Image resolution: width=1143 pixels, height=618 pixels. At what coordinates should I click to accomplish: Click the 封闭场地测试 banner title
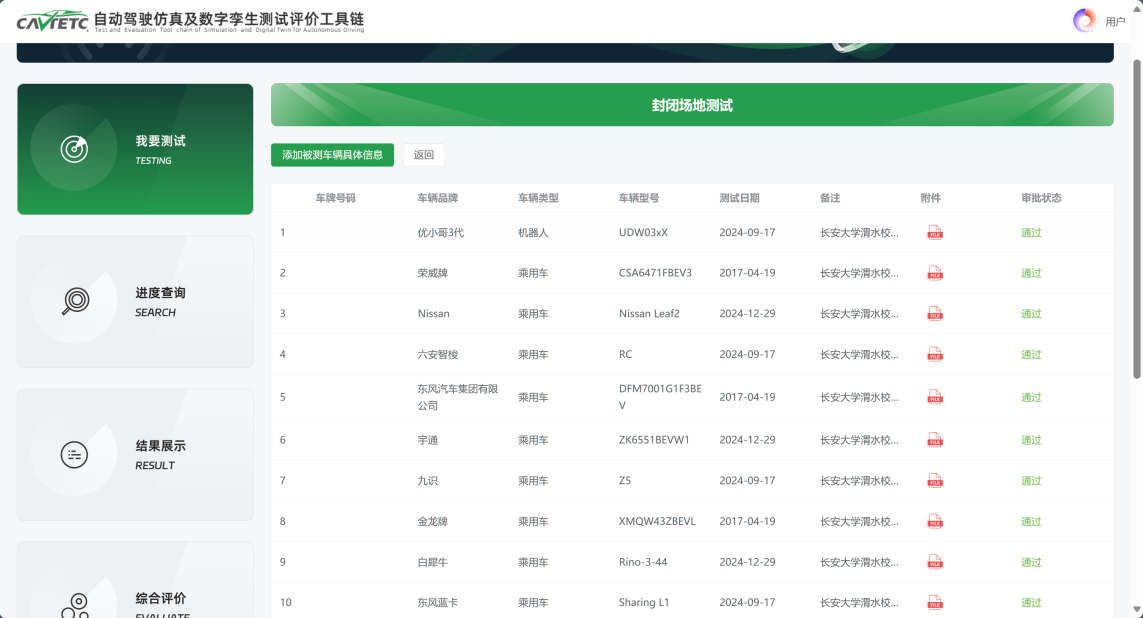coord(692,105)
